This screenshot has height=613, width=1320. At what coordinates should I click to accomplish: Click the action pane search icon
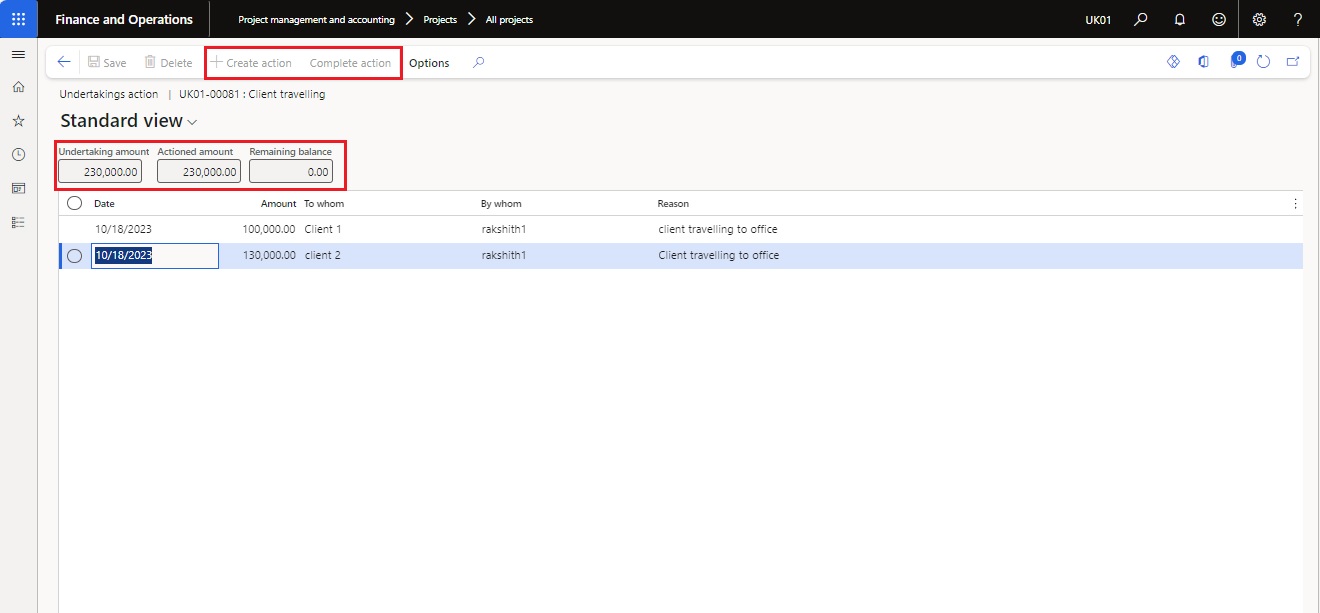click(479, 62)
